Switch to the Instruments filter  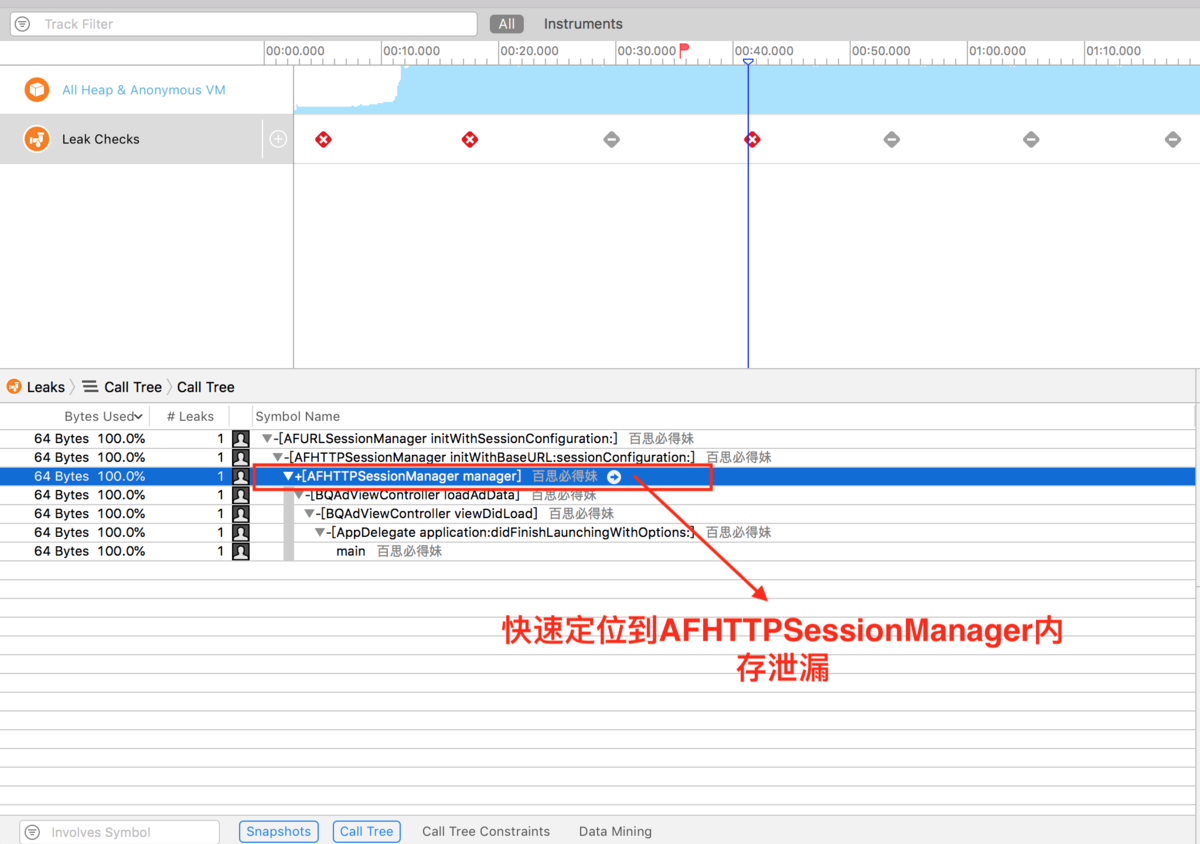click(583, 24)
